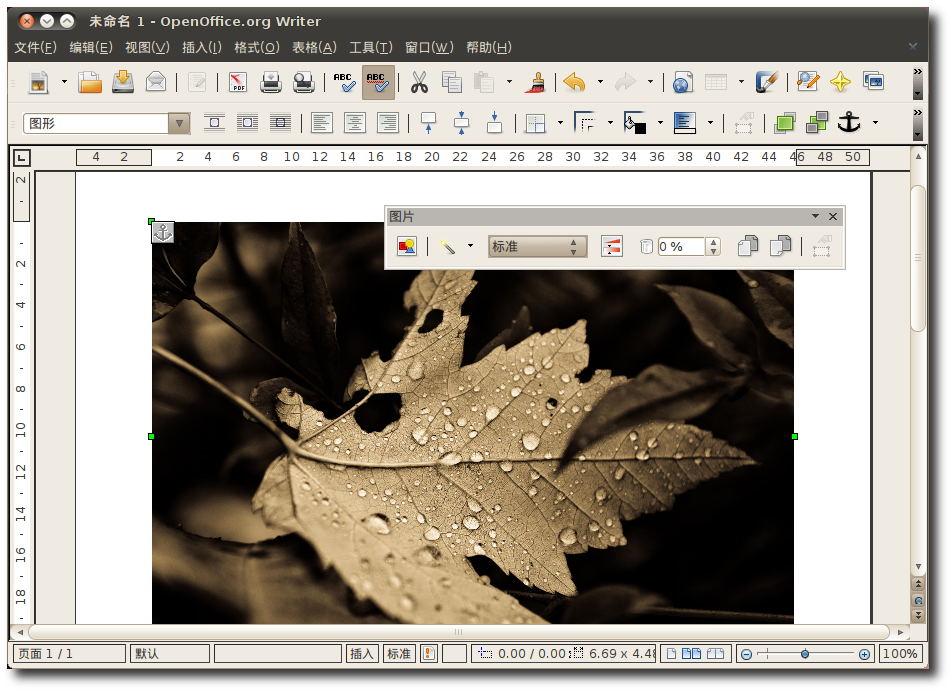
Task: Expand the 标准 graphics mode dropdown
Action: [x=573, y=247]
